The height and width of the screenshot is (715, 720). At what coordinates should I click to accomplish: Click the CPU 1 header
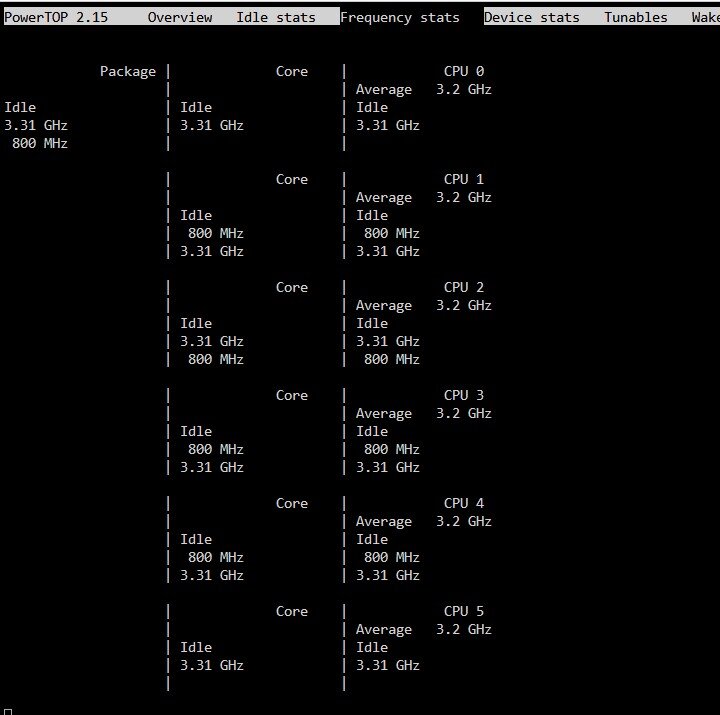[x=464, y=179]
